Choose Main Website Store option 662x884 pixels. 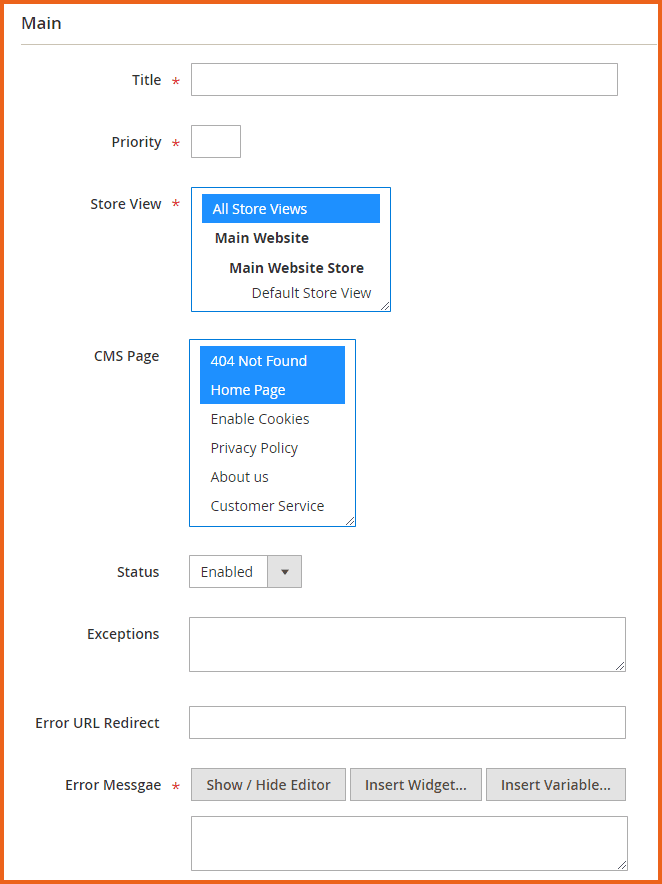296,268
